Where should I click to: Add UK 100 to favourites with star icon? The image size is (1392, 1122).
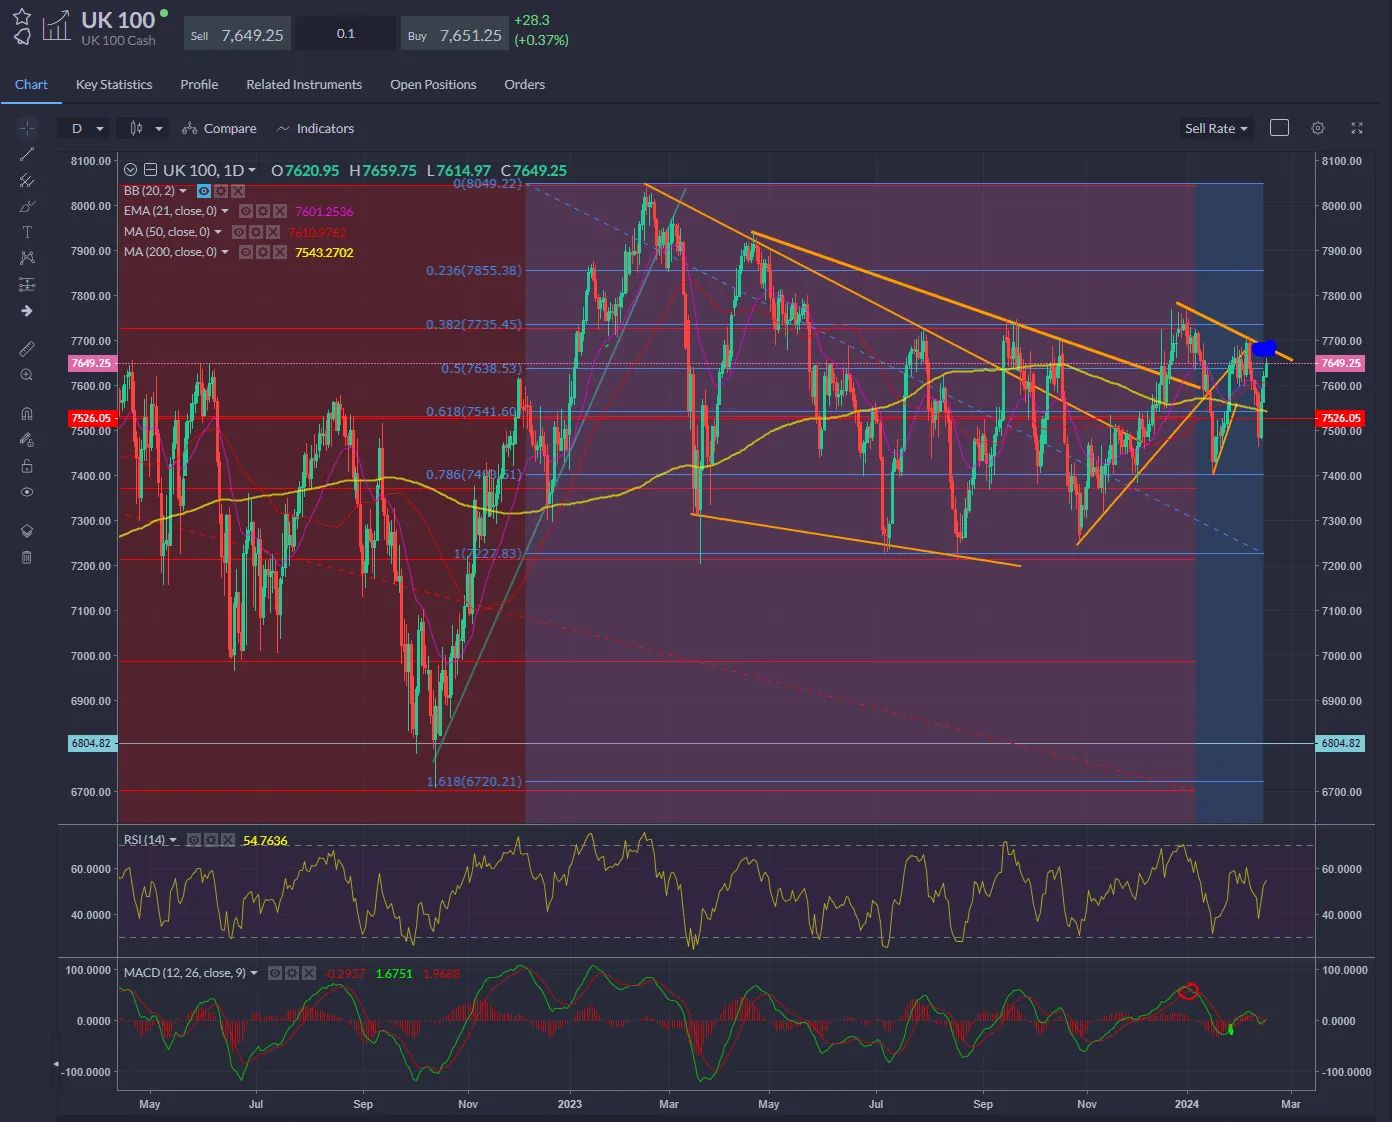tap(22, 17)
